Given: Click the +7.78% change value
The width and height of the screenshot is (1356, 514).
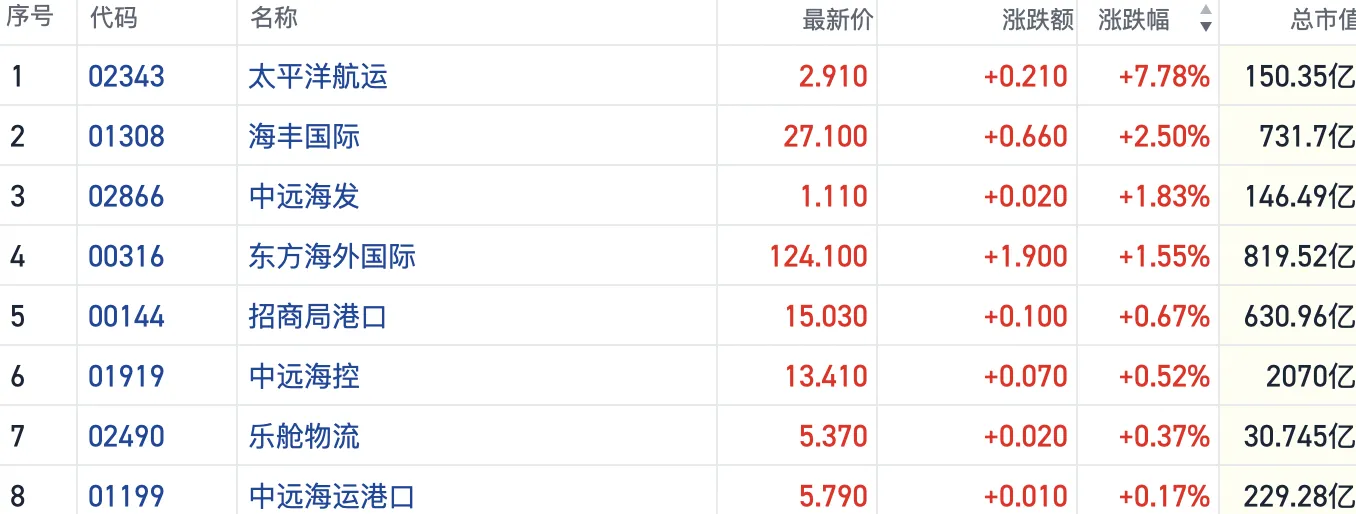Looking at the screenshot, I should (x=1164, y=77).
